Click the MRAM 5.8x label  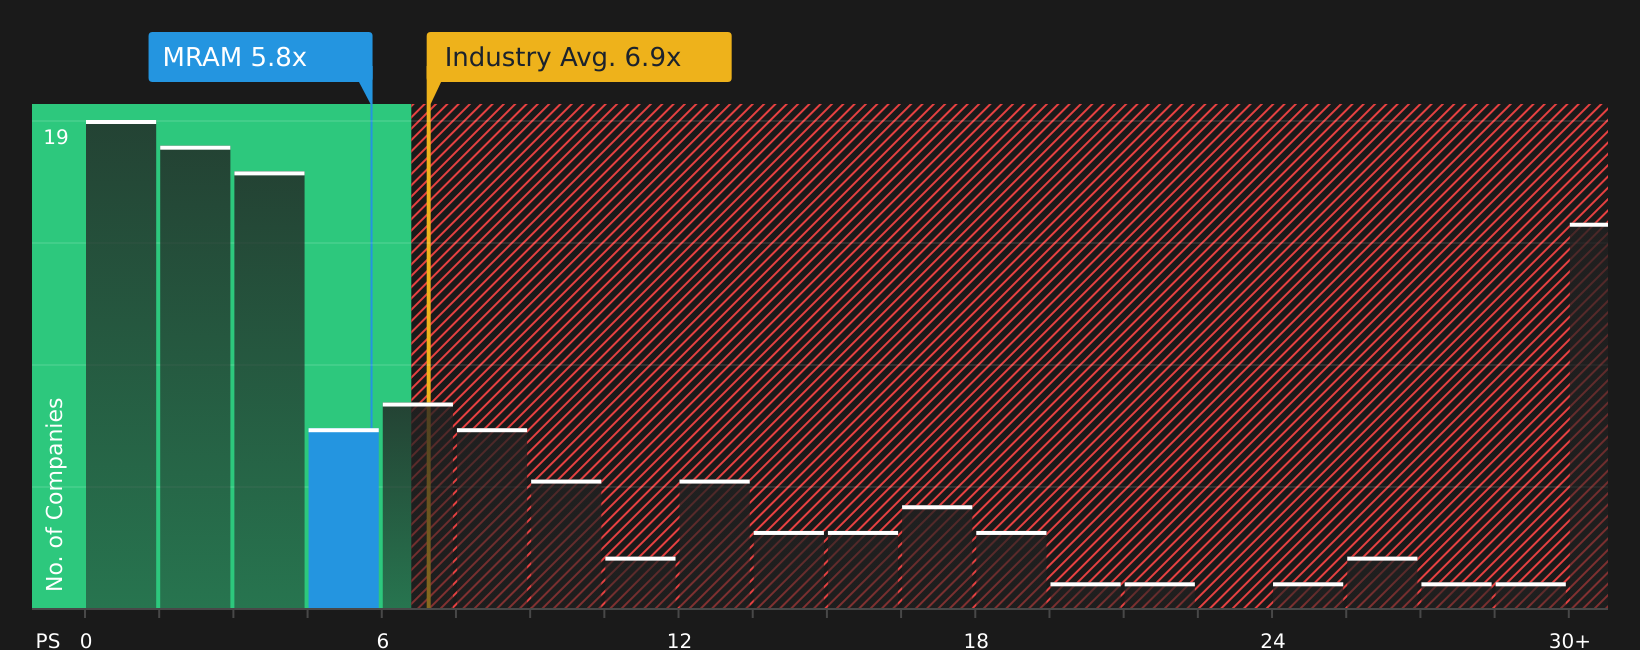(x=260, y=57)
